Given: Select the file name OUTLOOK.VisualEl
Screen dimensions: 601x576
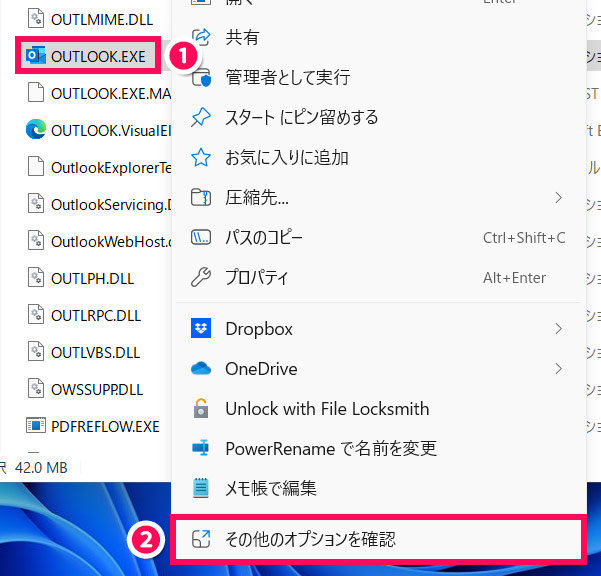Looking at the screenshot, I should coord(111,130).
